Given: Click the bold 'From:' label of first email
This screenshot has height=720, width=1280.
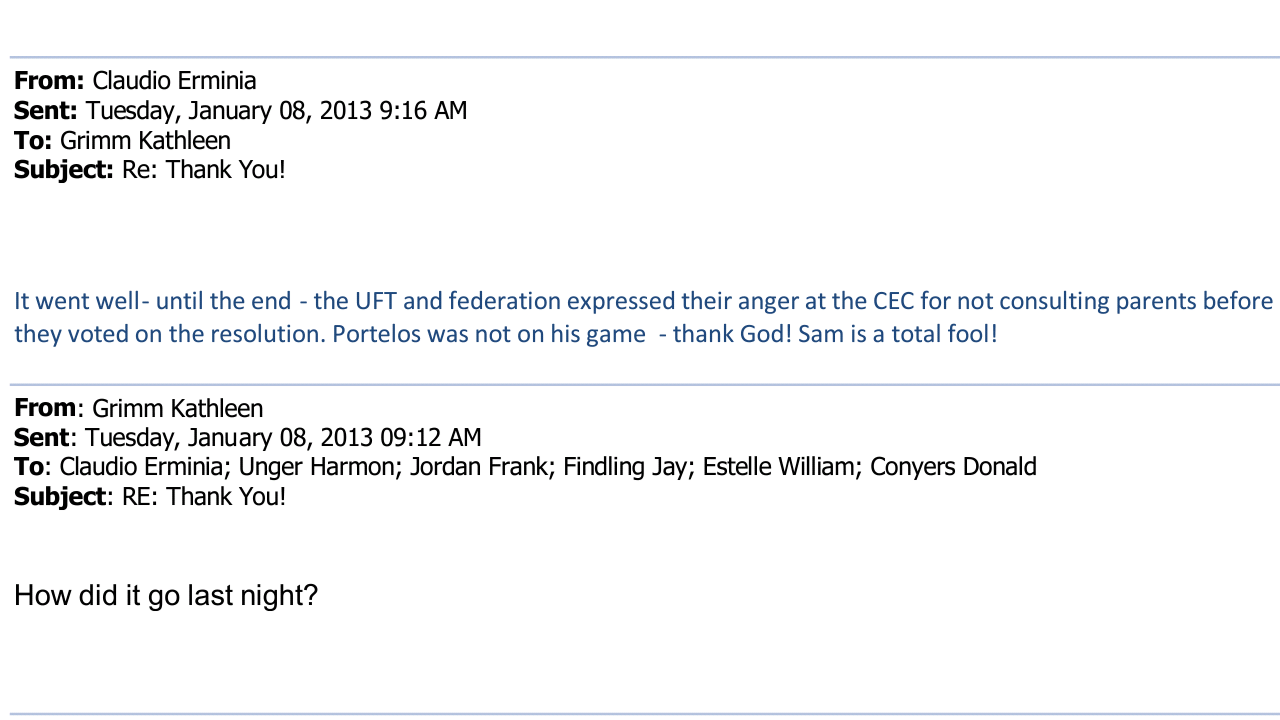Looking at the screenshot, I should (50, 81).
